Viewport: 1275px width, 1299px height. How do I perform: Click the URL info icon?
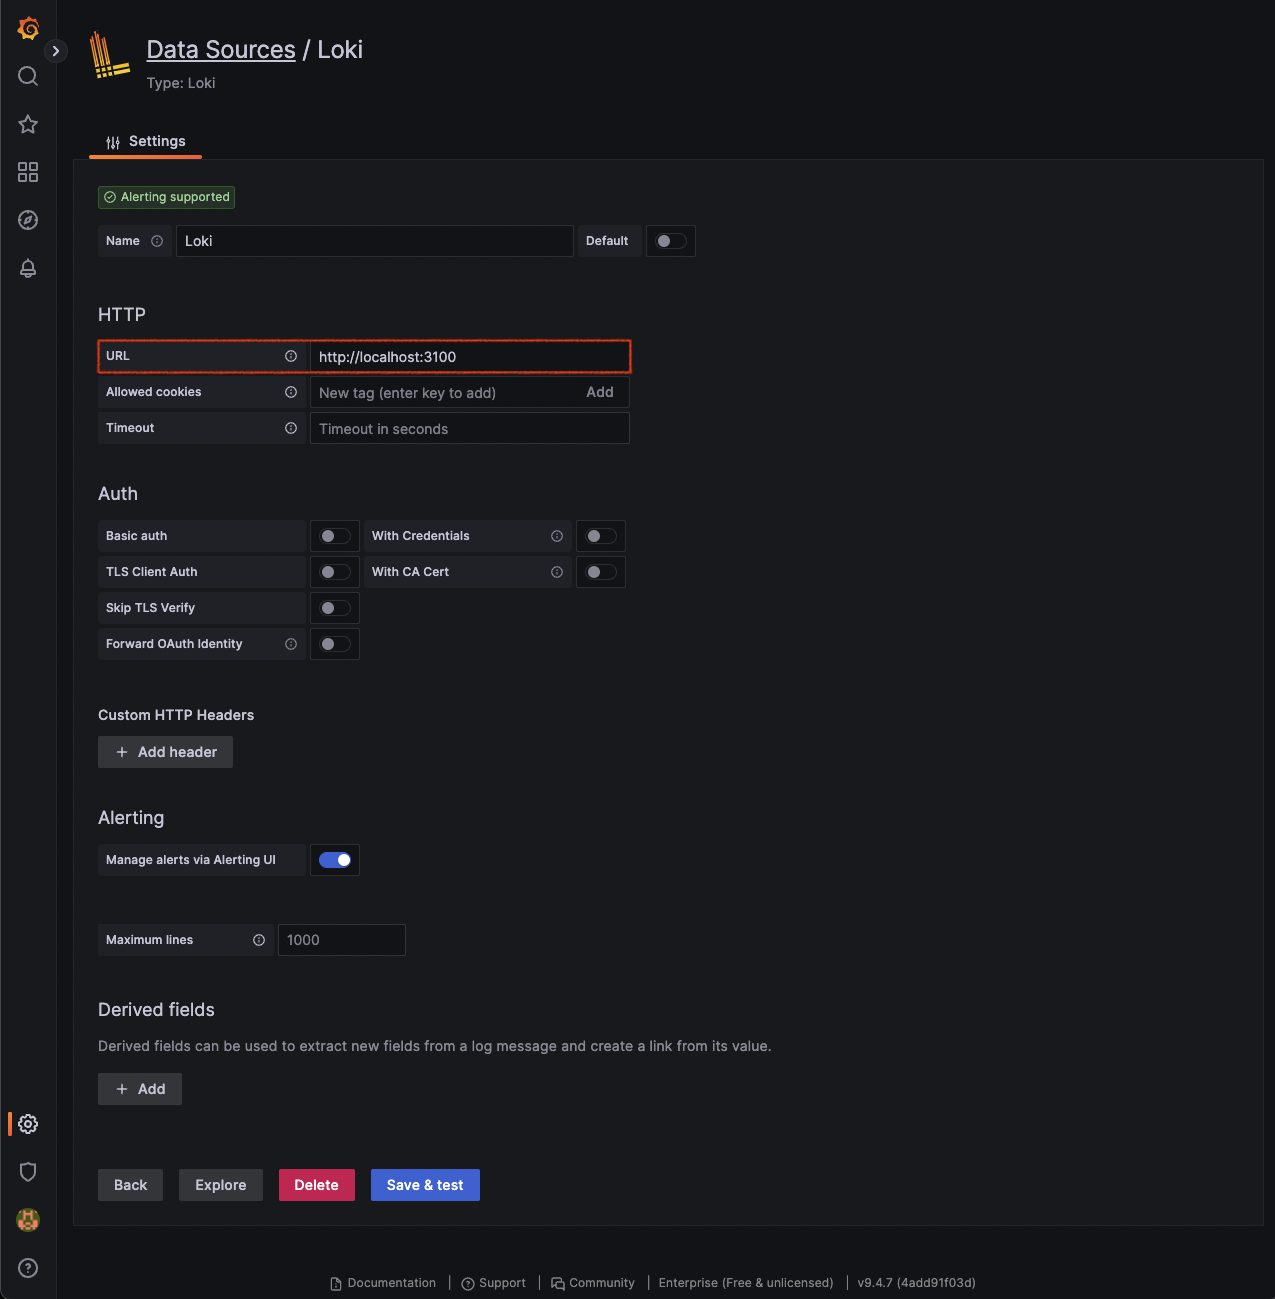coord(291,356)
